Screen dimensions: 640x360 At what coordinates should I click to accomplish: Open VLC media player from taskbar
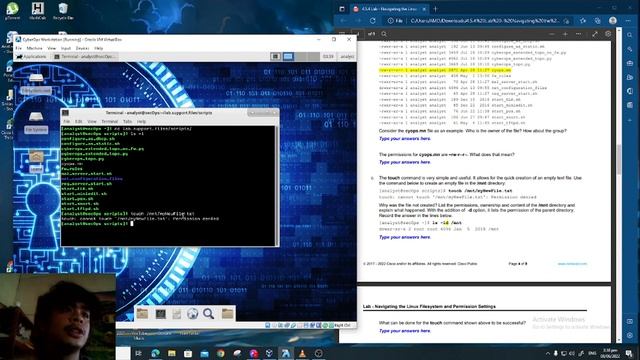302,353
